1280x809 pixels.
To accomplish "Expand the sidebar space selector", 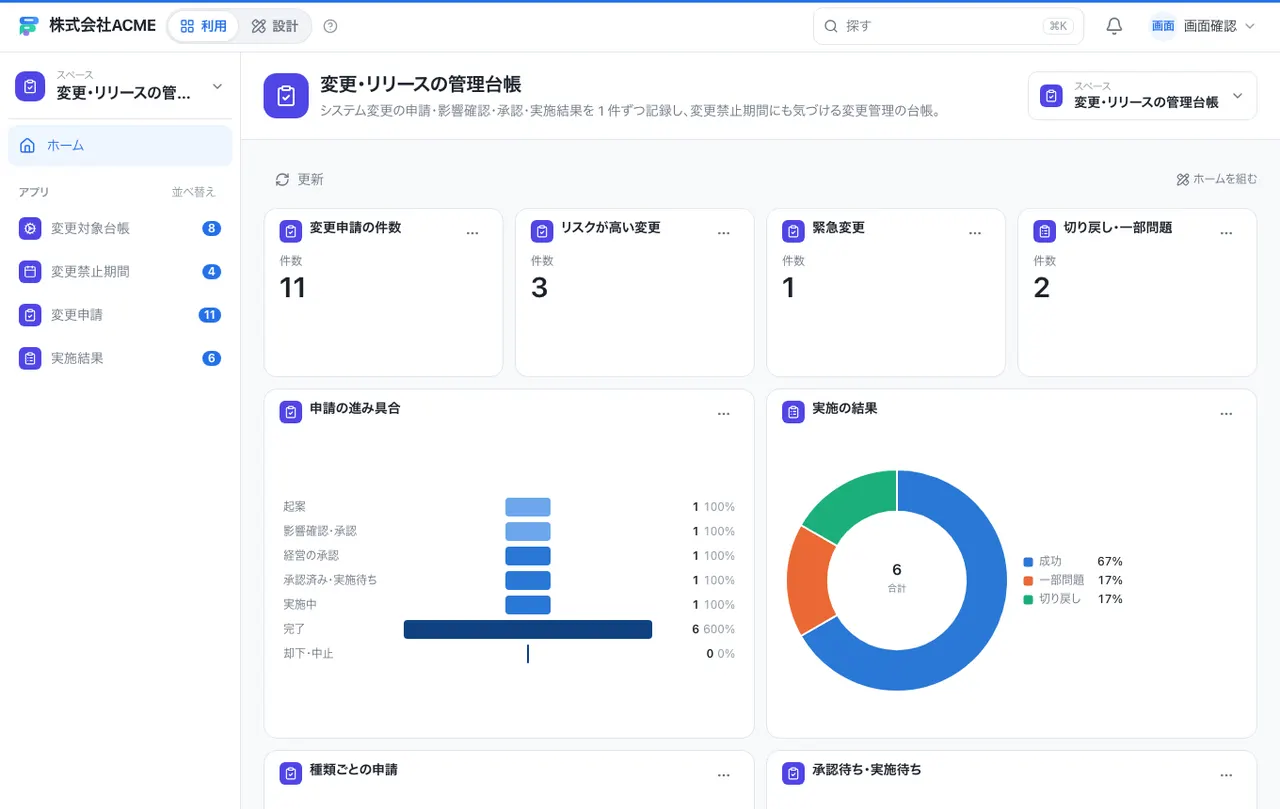I will pos(120,86).
